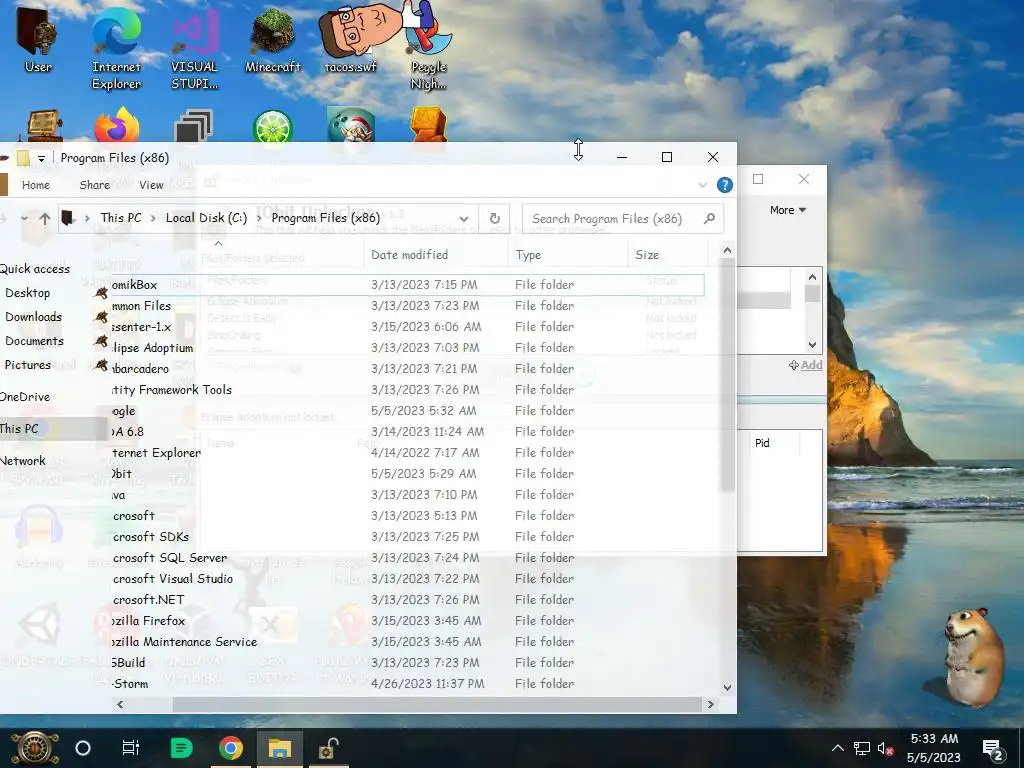Select Desktop in Quick access

pyautogui.click(x=27, y=293)
